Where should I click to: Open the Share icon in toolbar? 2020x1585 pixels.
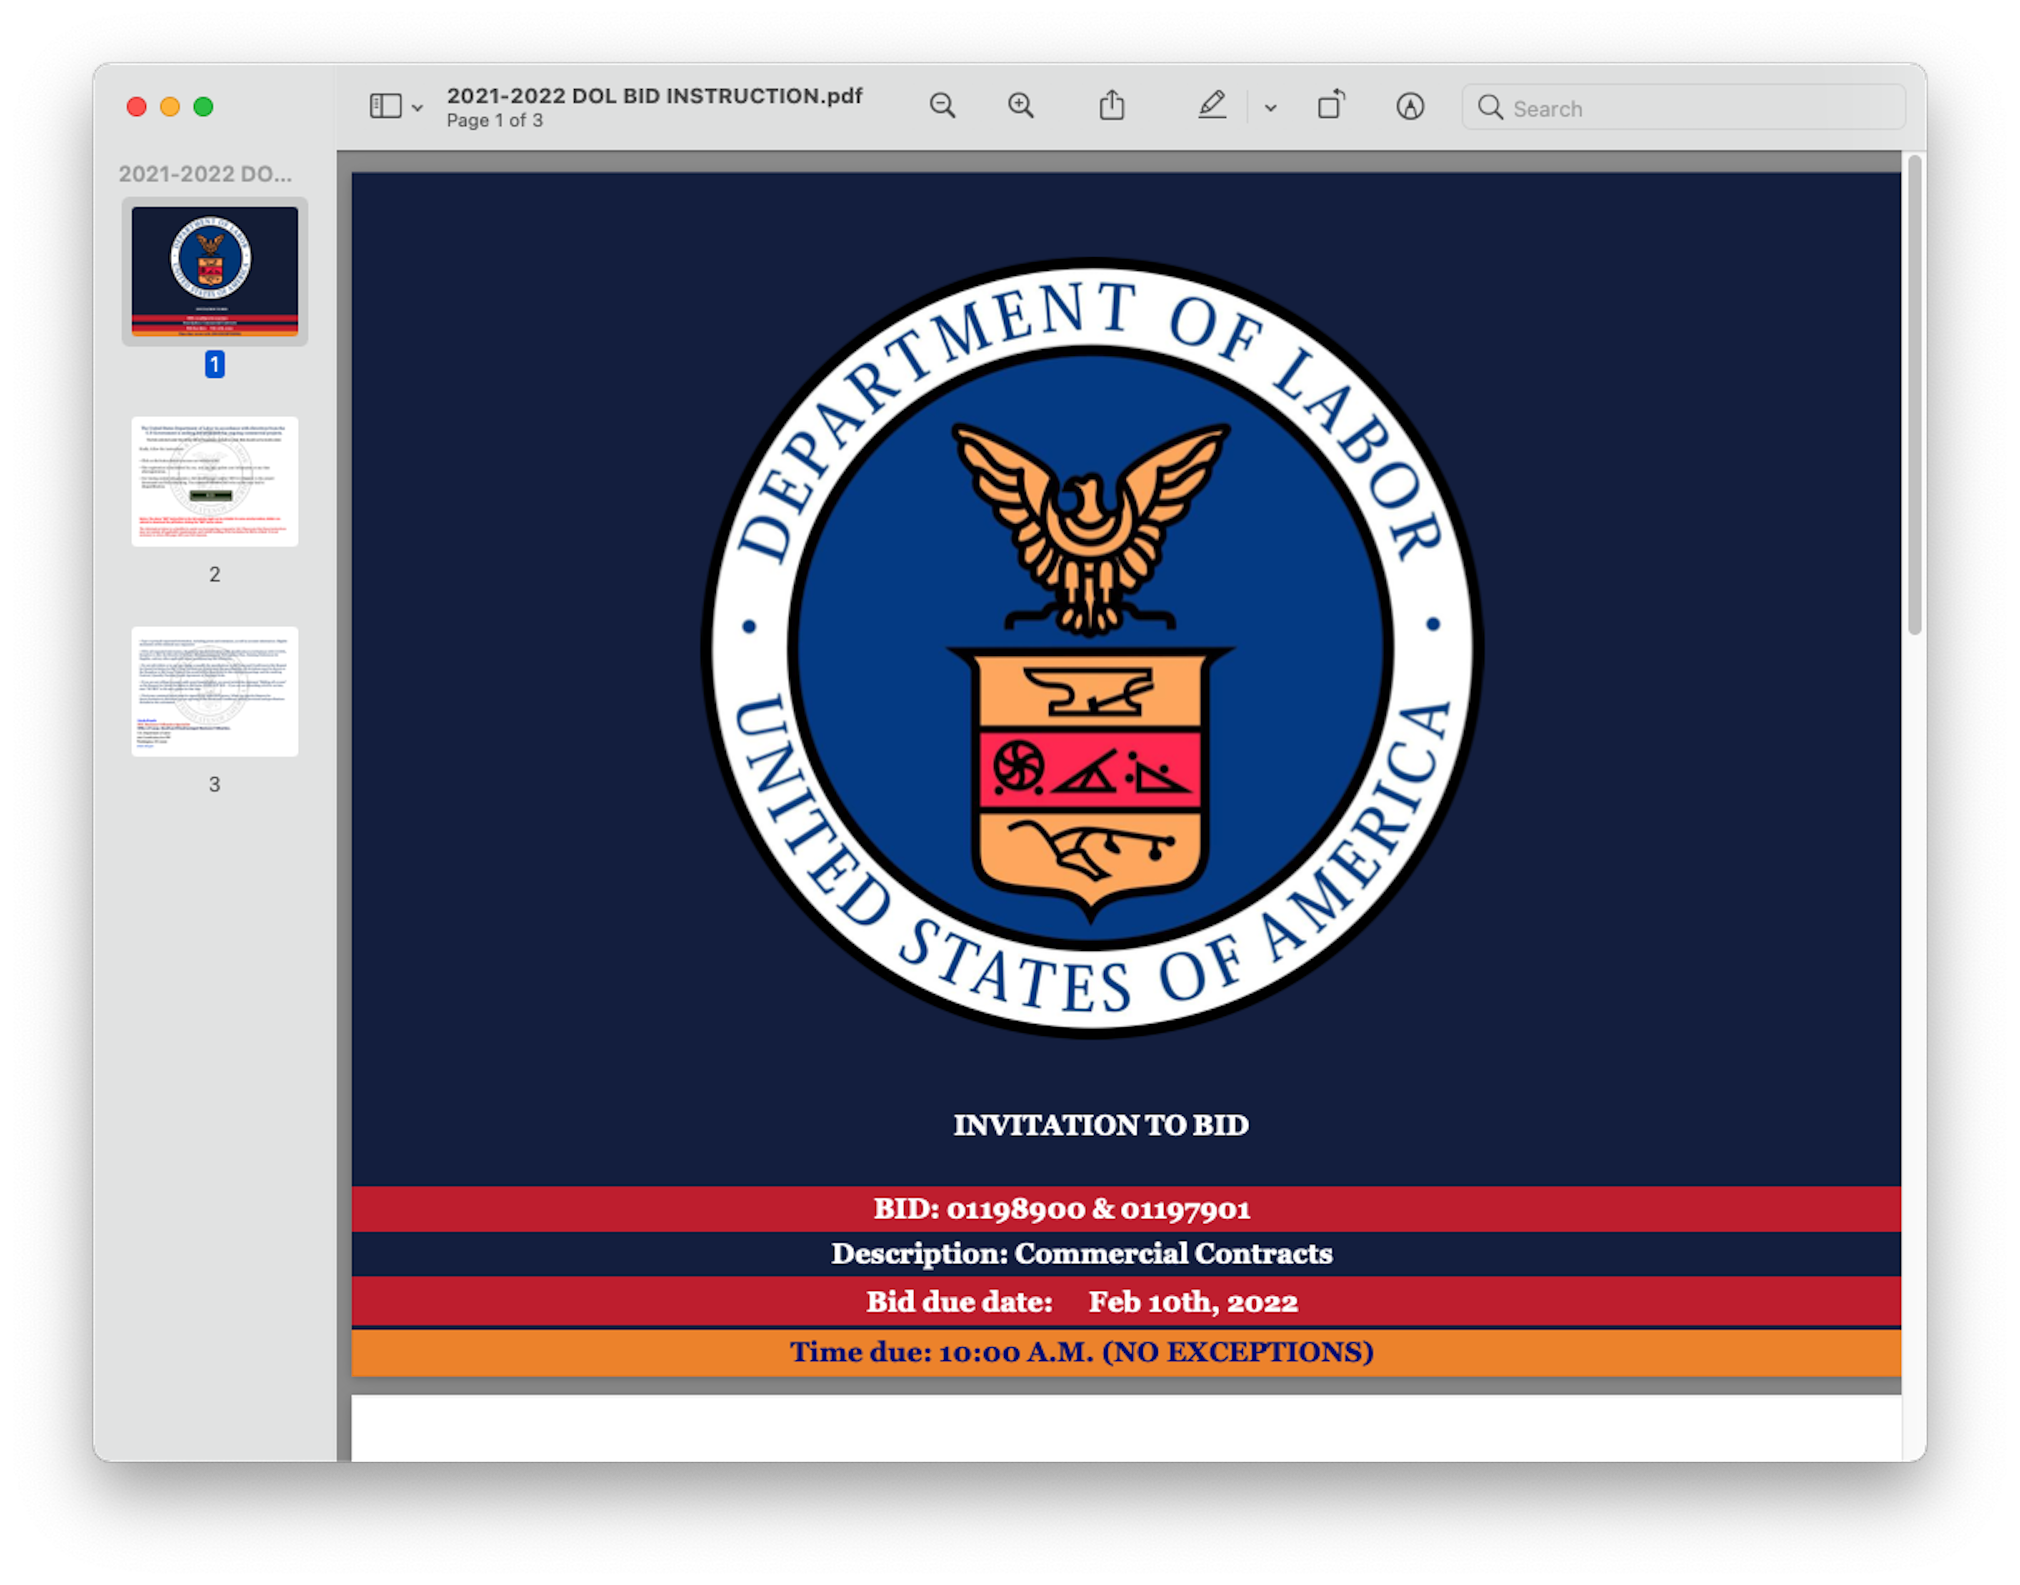(1112, 106)
